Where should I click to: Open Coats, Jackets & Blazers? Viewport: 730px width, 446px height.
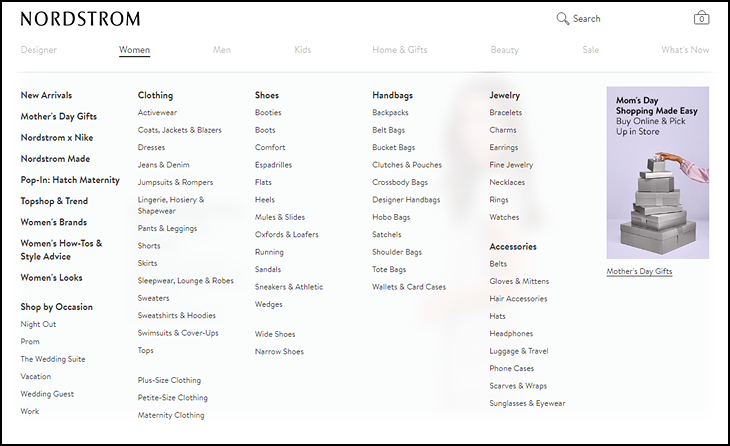pyautogui.click(x=179, y=130)
